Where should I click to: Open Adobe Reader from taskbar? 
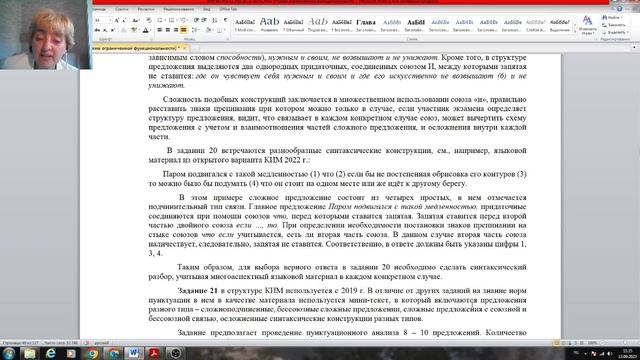point(154,353)
